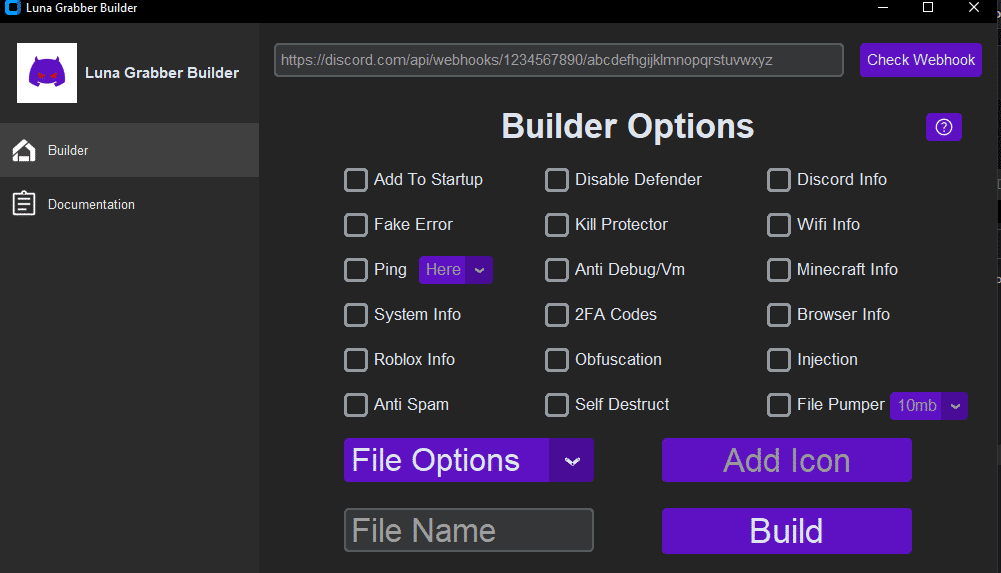
Task: Tick the Fake Error checkbox
Action: (x=356, y=225)
